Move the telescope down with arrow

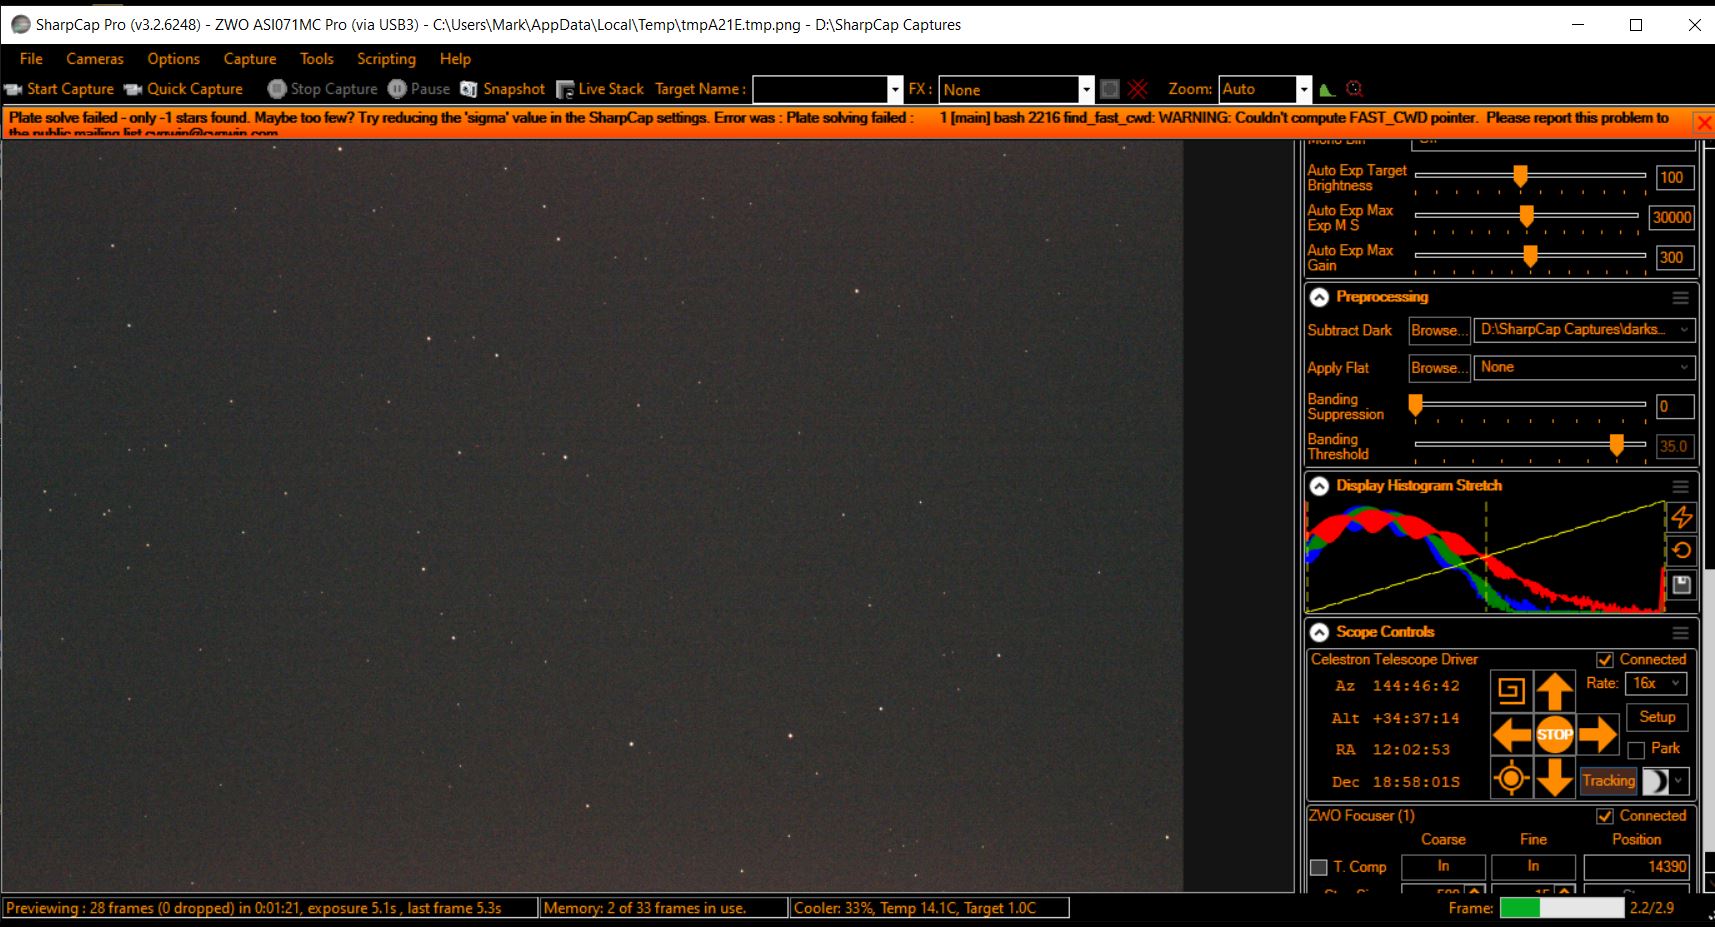click(1554, 778)
